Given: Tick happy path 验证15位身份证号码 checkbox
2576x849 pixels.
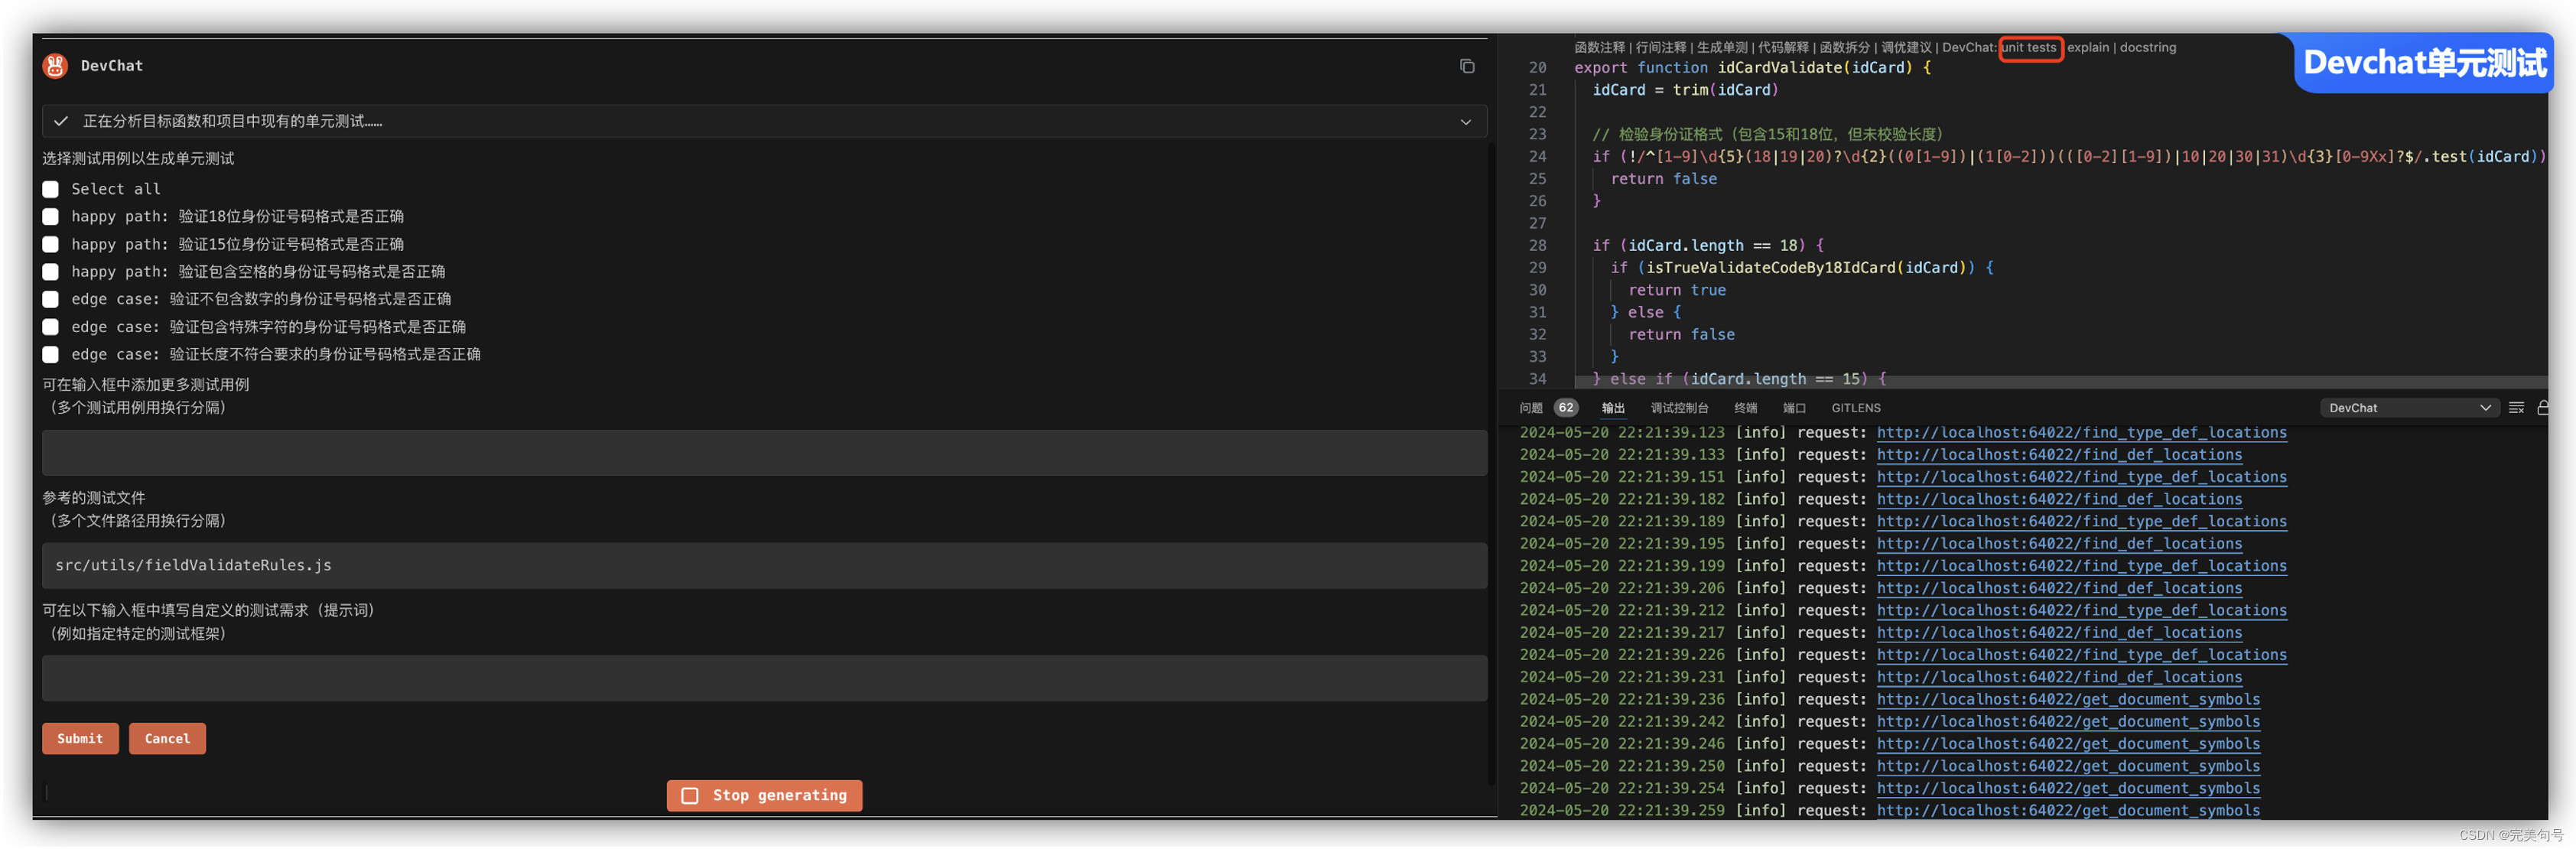Looking at the screenshot, I should pos(51,245).
